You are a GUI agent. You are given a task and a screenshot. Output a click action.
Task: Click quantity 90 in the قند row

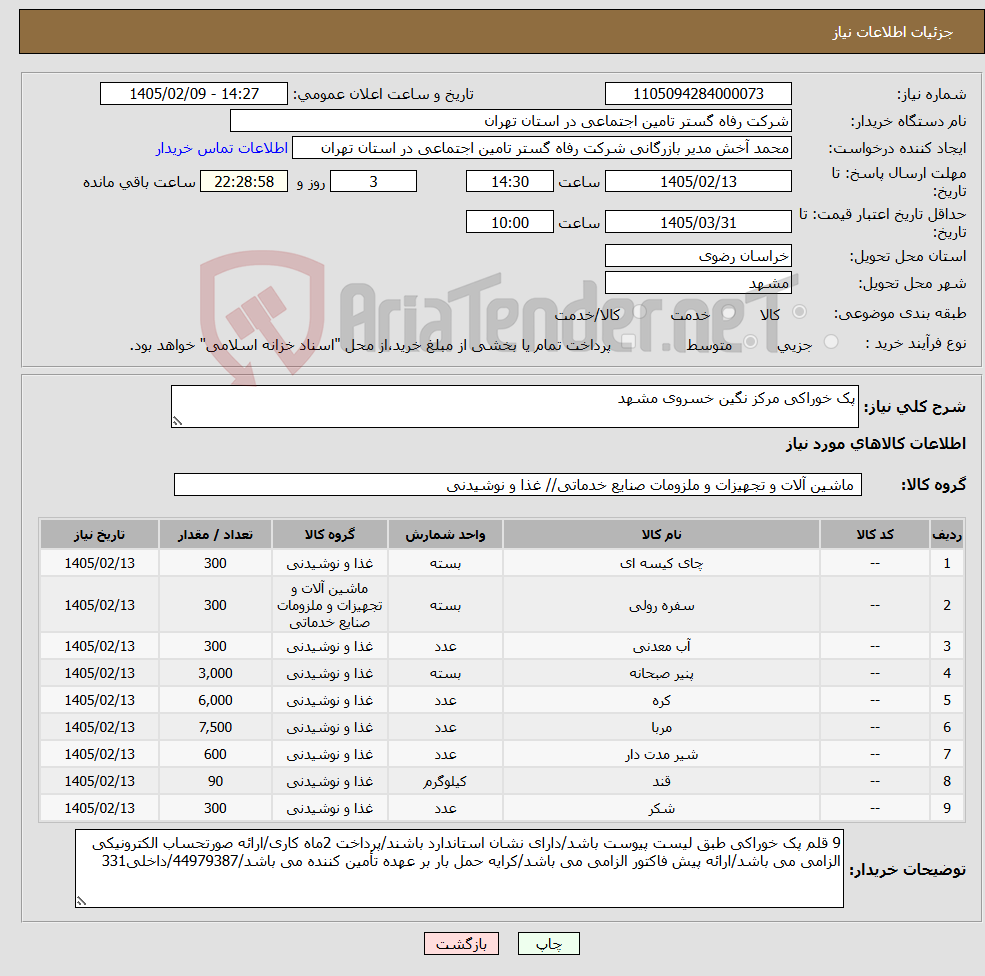(x=215, y=781)
